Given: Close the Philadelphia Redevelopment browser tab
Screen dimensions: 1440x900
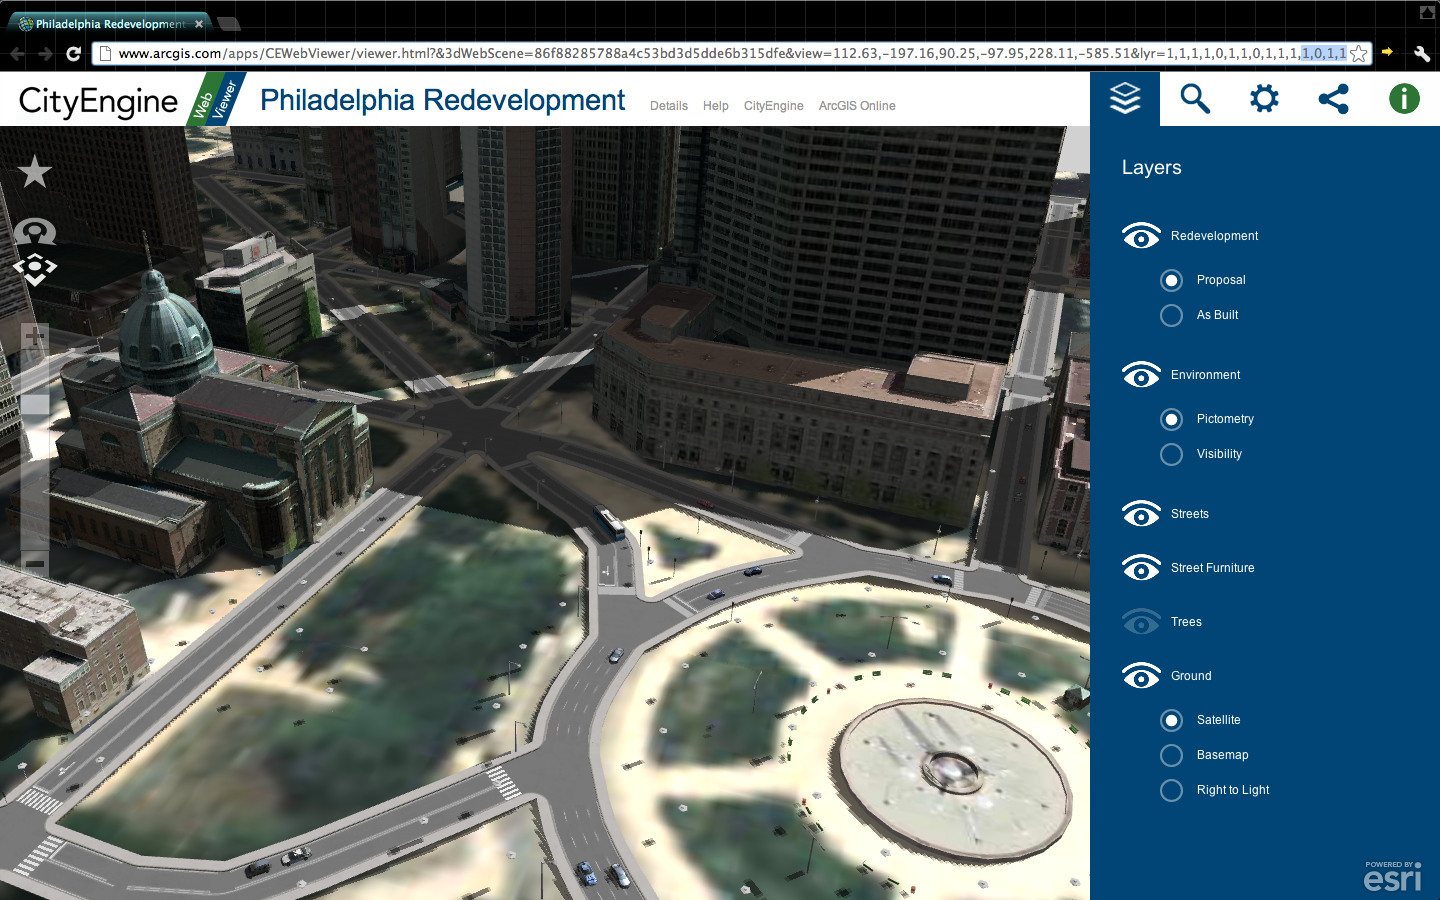Looking at the screenshot, I should 199,24.
